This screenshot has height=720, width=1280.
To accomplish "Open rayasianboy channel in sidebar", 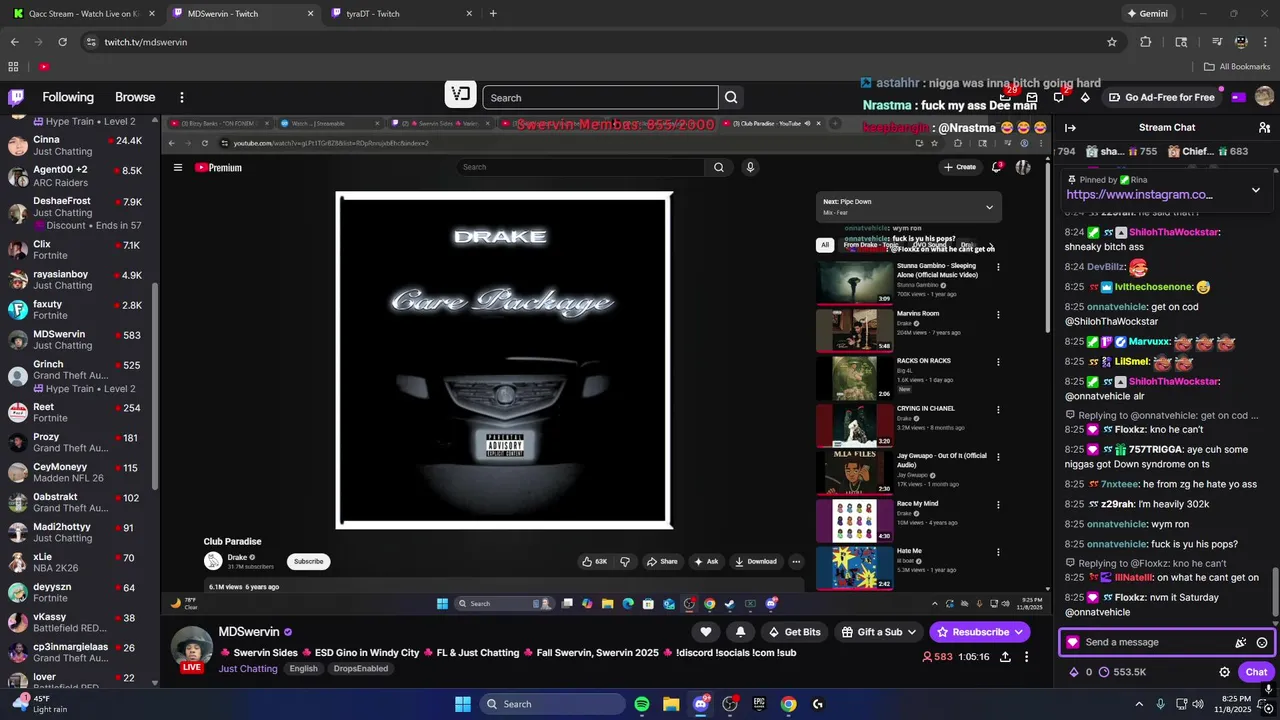I will [x=77, y=280].
